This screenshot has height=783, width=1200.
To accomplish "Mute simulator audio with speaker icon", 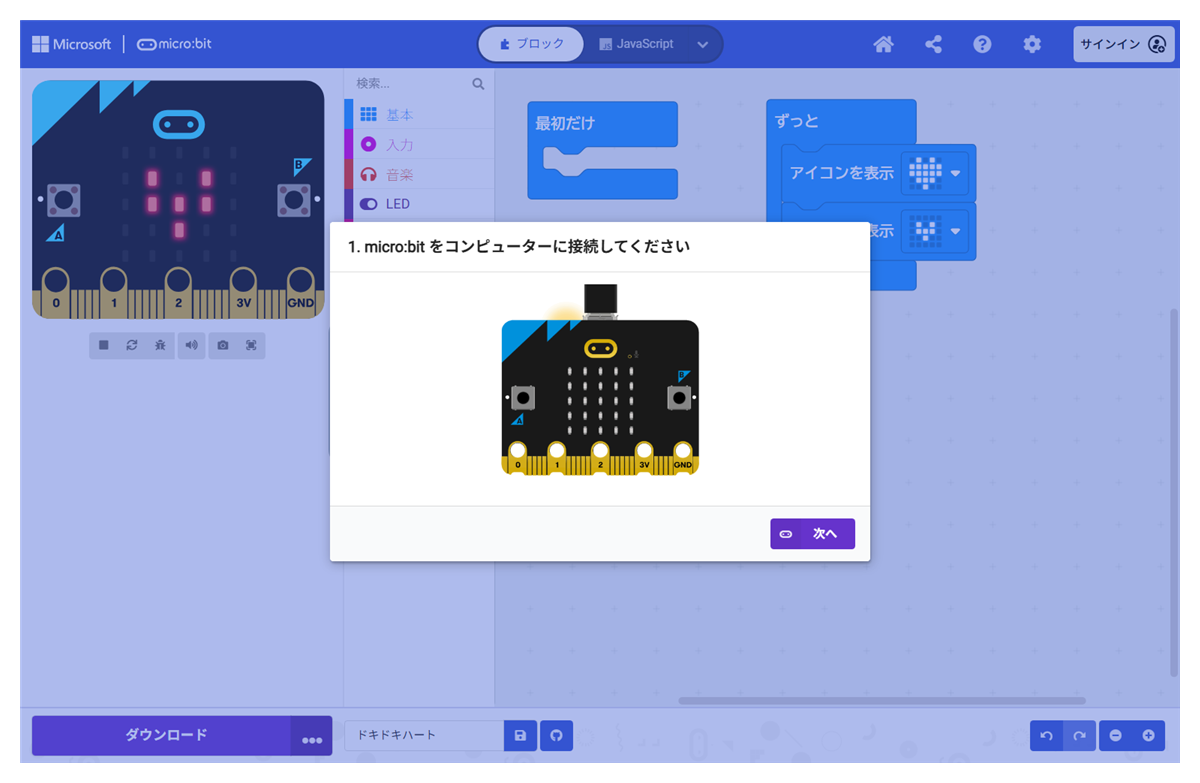I will point(192,345).
